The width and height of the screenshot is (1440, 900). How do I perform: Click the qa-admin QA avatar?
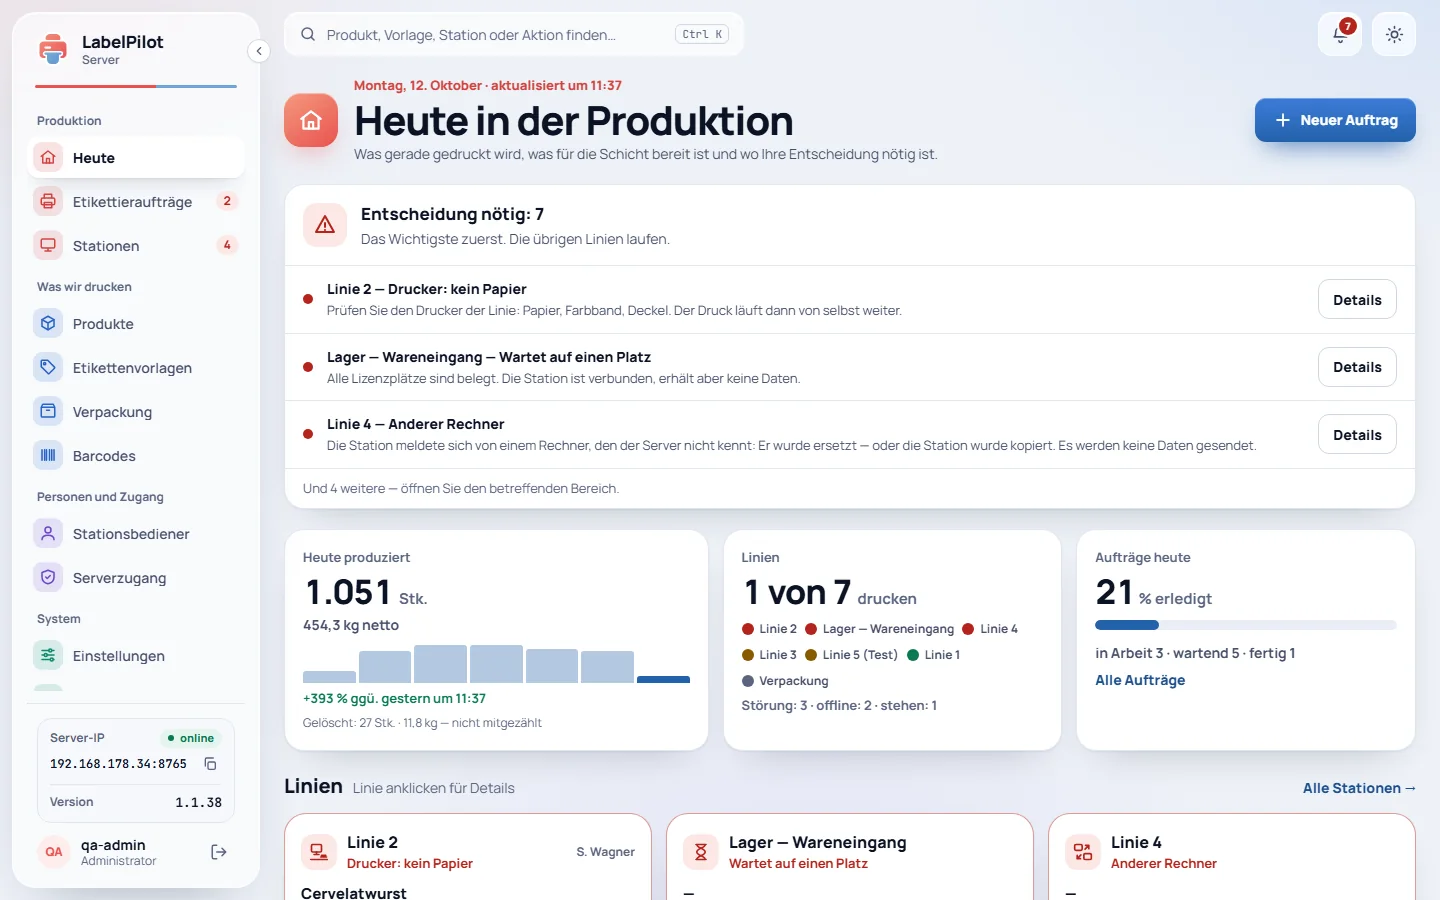(54, 852)
